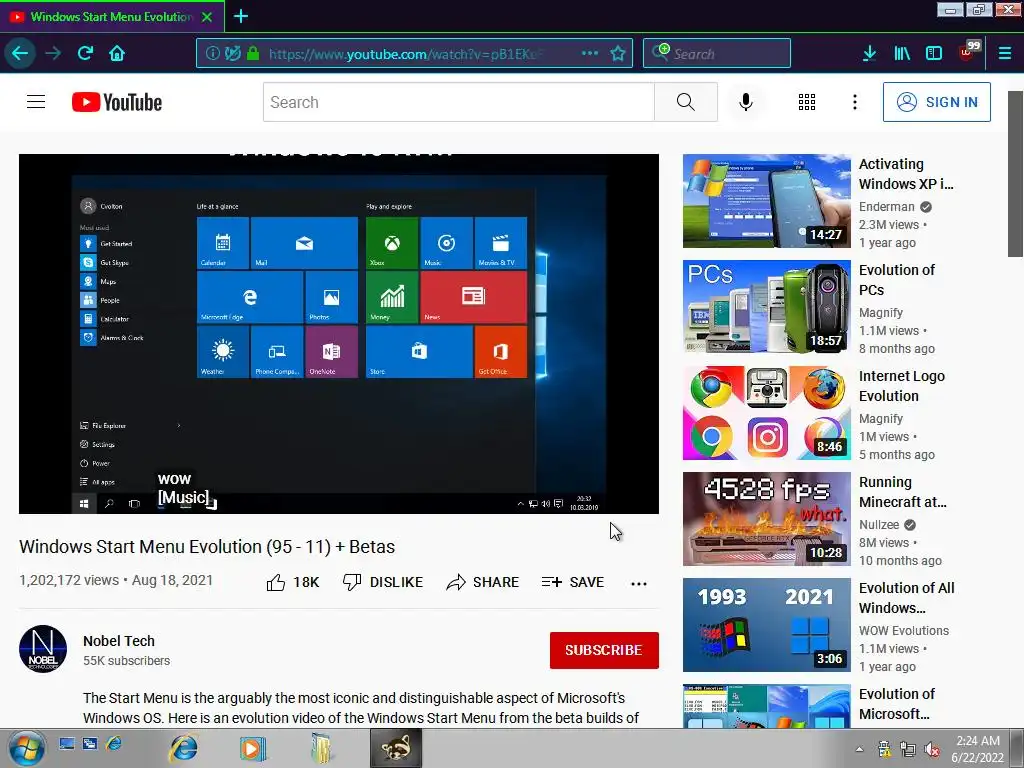Viewport: 1024px width, 768px height.
Task: Click the red SUBSCRIBE button
Action: 604,650
